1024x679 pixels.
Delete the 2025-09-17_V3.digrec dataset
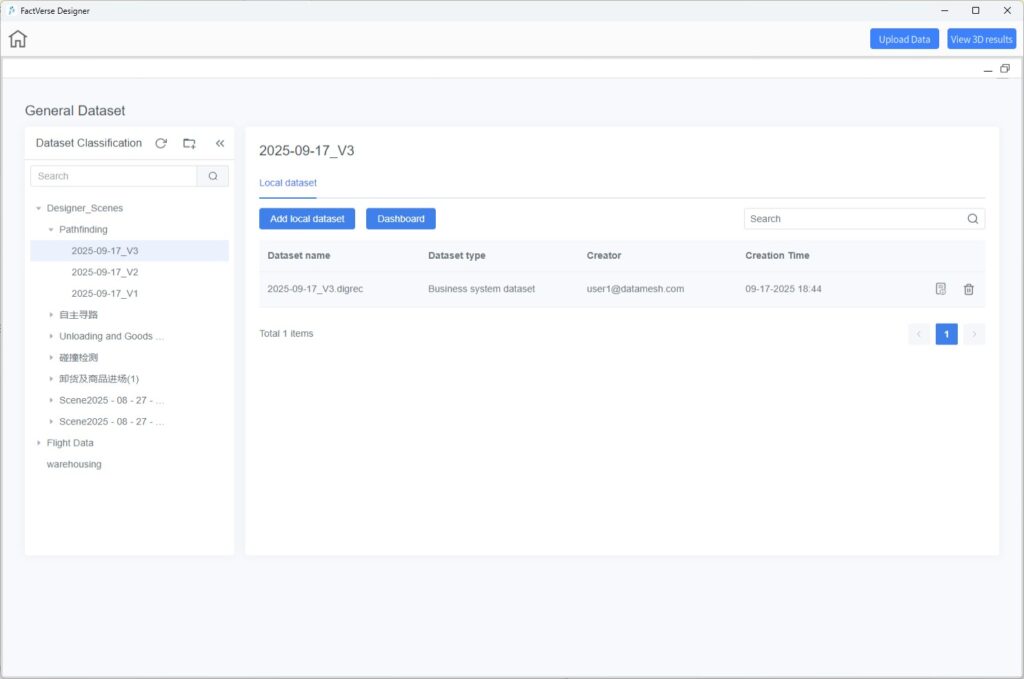point(968,289)
